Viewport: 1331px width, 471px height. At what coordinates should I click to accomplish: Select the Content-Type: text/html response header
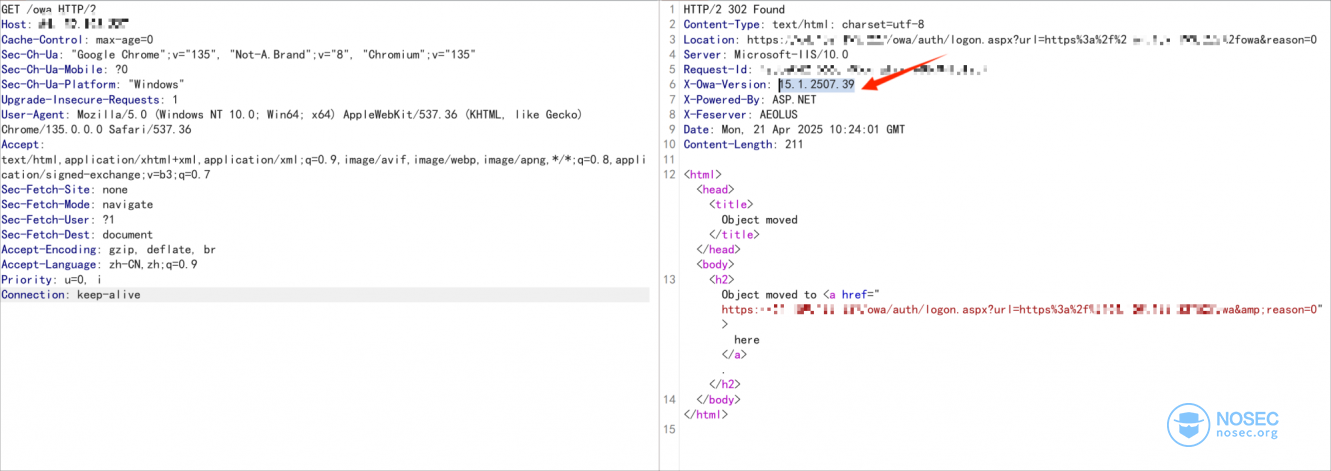804,24
